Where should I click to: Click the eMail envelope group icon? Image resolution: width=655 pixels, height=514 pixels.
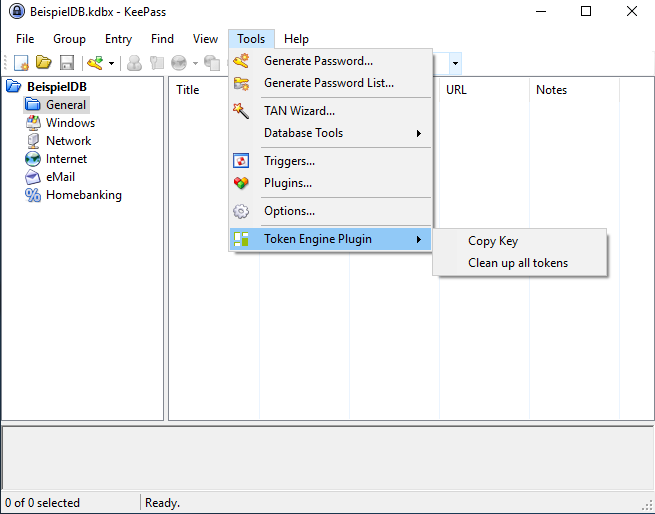tap(33, 177)
